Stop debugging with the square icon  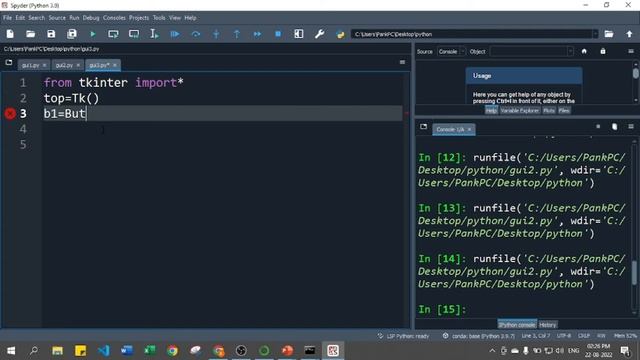point(278,34)
